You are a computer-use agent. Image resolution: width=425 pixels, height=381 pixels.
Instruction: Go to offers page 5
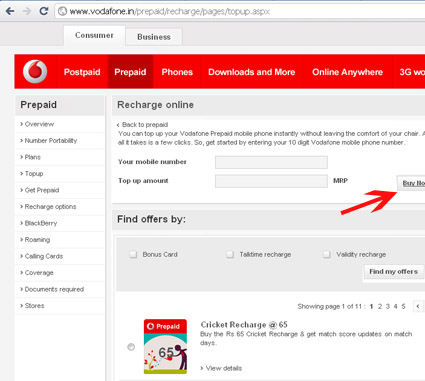pos(403,306)
